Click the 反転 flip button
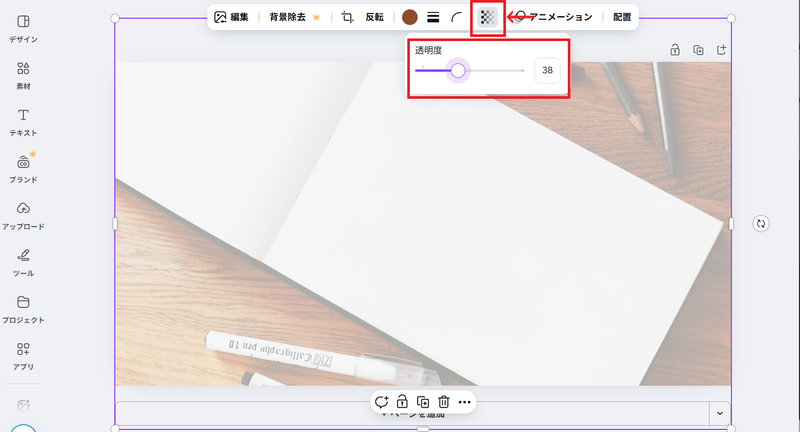This screenshot has width=800, height=432. pyautogui.click(x=374, y=17)
